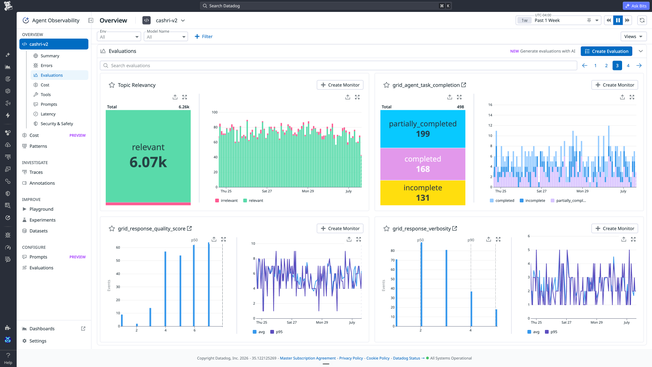
Task: Toggle the incomplete legend swatch
Action: 522,201
